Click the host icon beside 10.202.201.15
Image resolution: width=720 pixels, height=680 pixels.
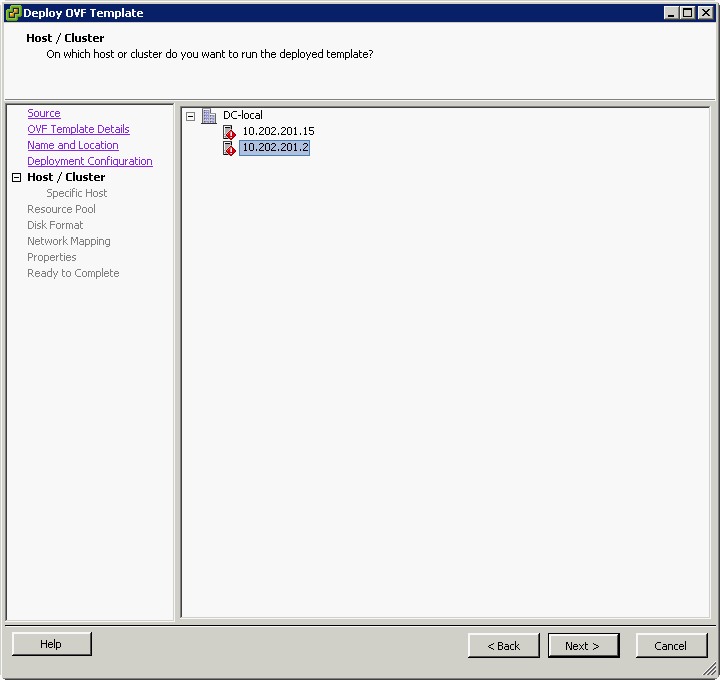point(229,132)
